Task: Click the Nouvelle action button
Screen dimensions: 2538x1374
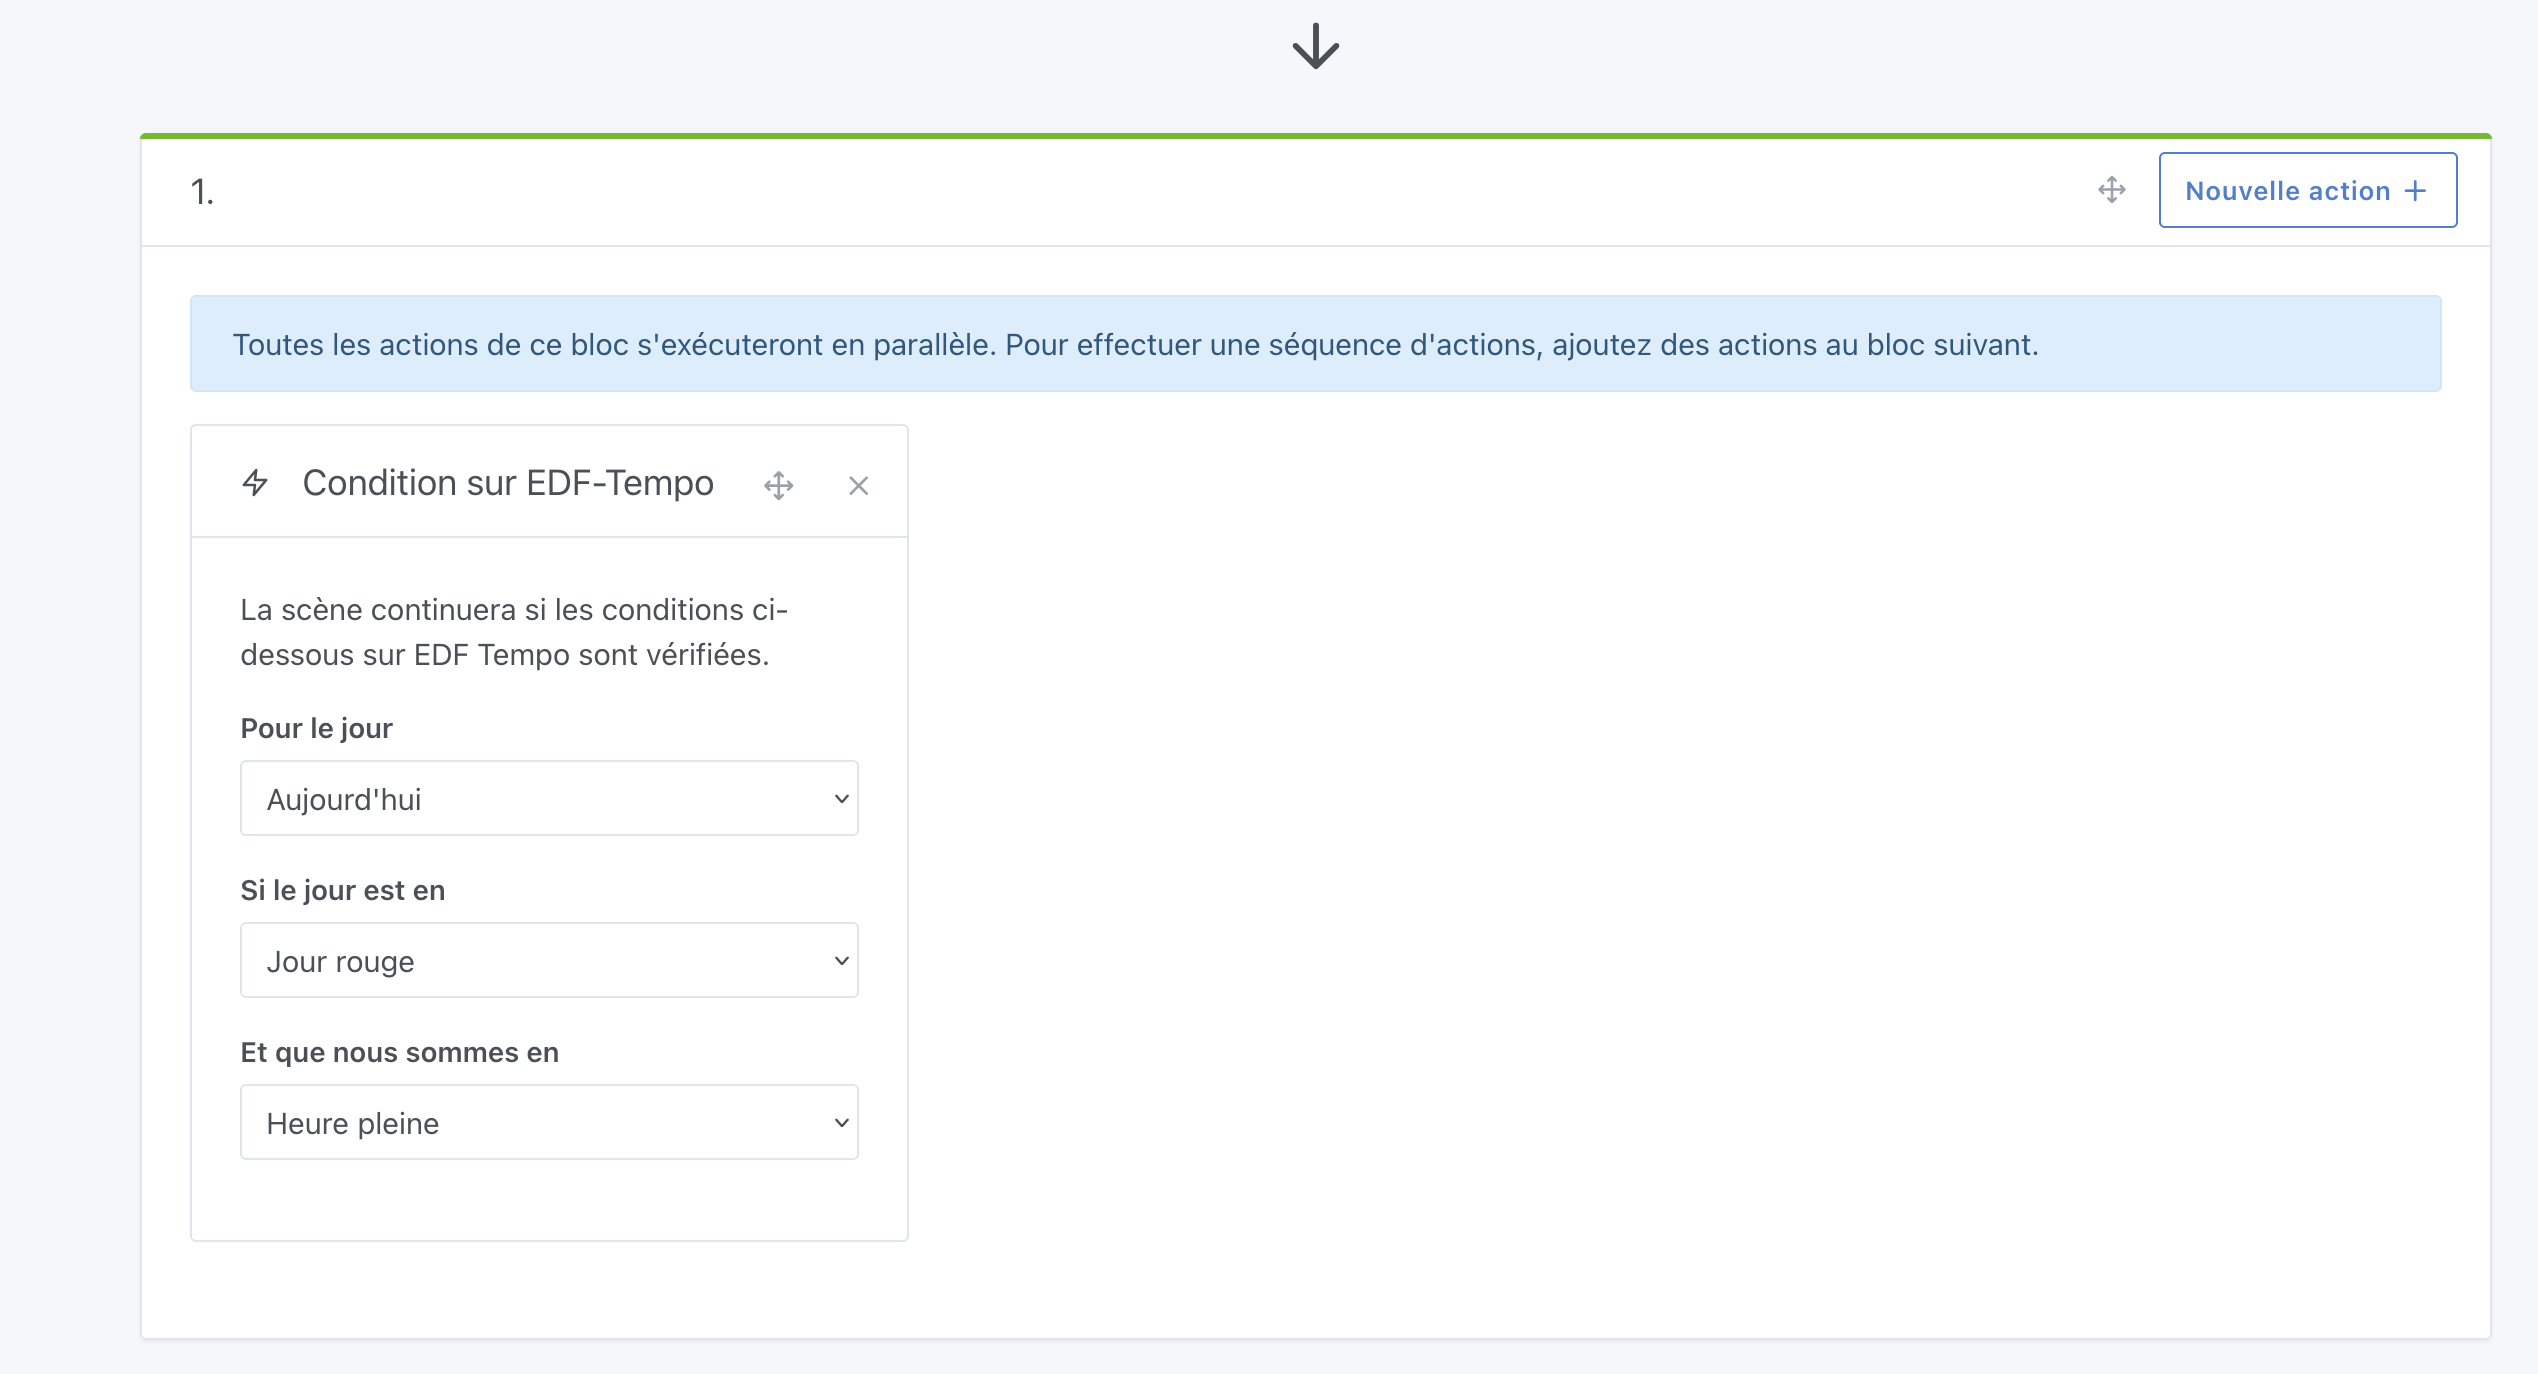Action: [x=2306, y=190]
